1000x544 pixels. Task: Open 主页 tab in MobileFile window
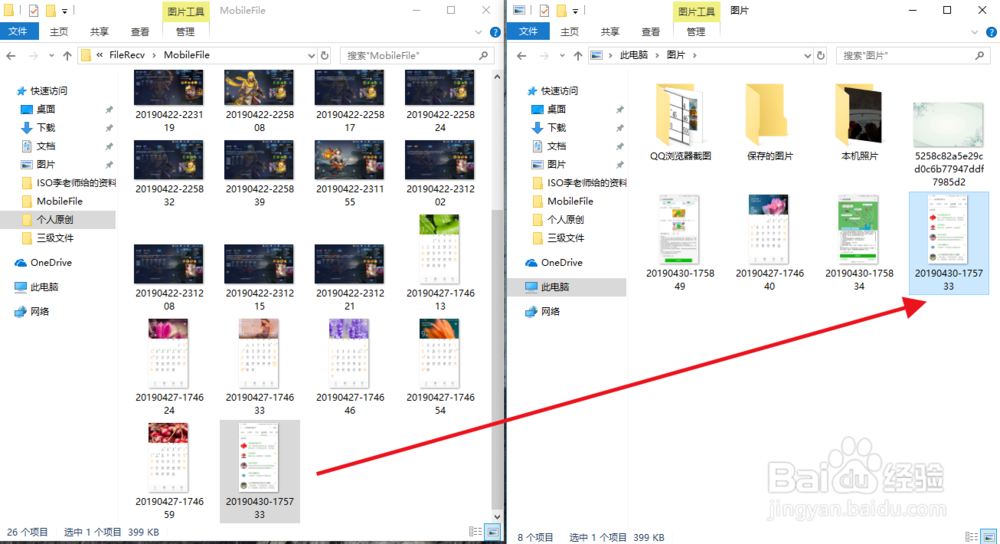tap(59, 31)
